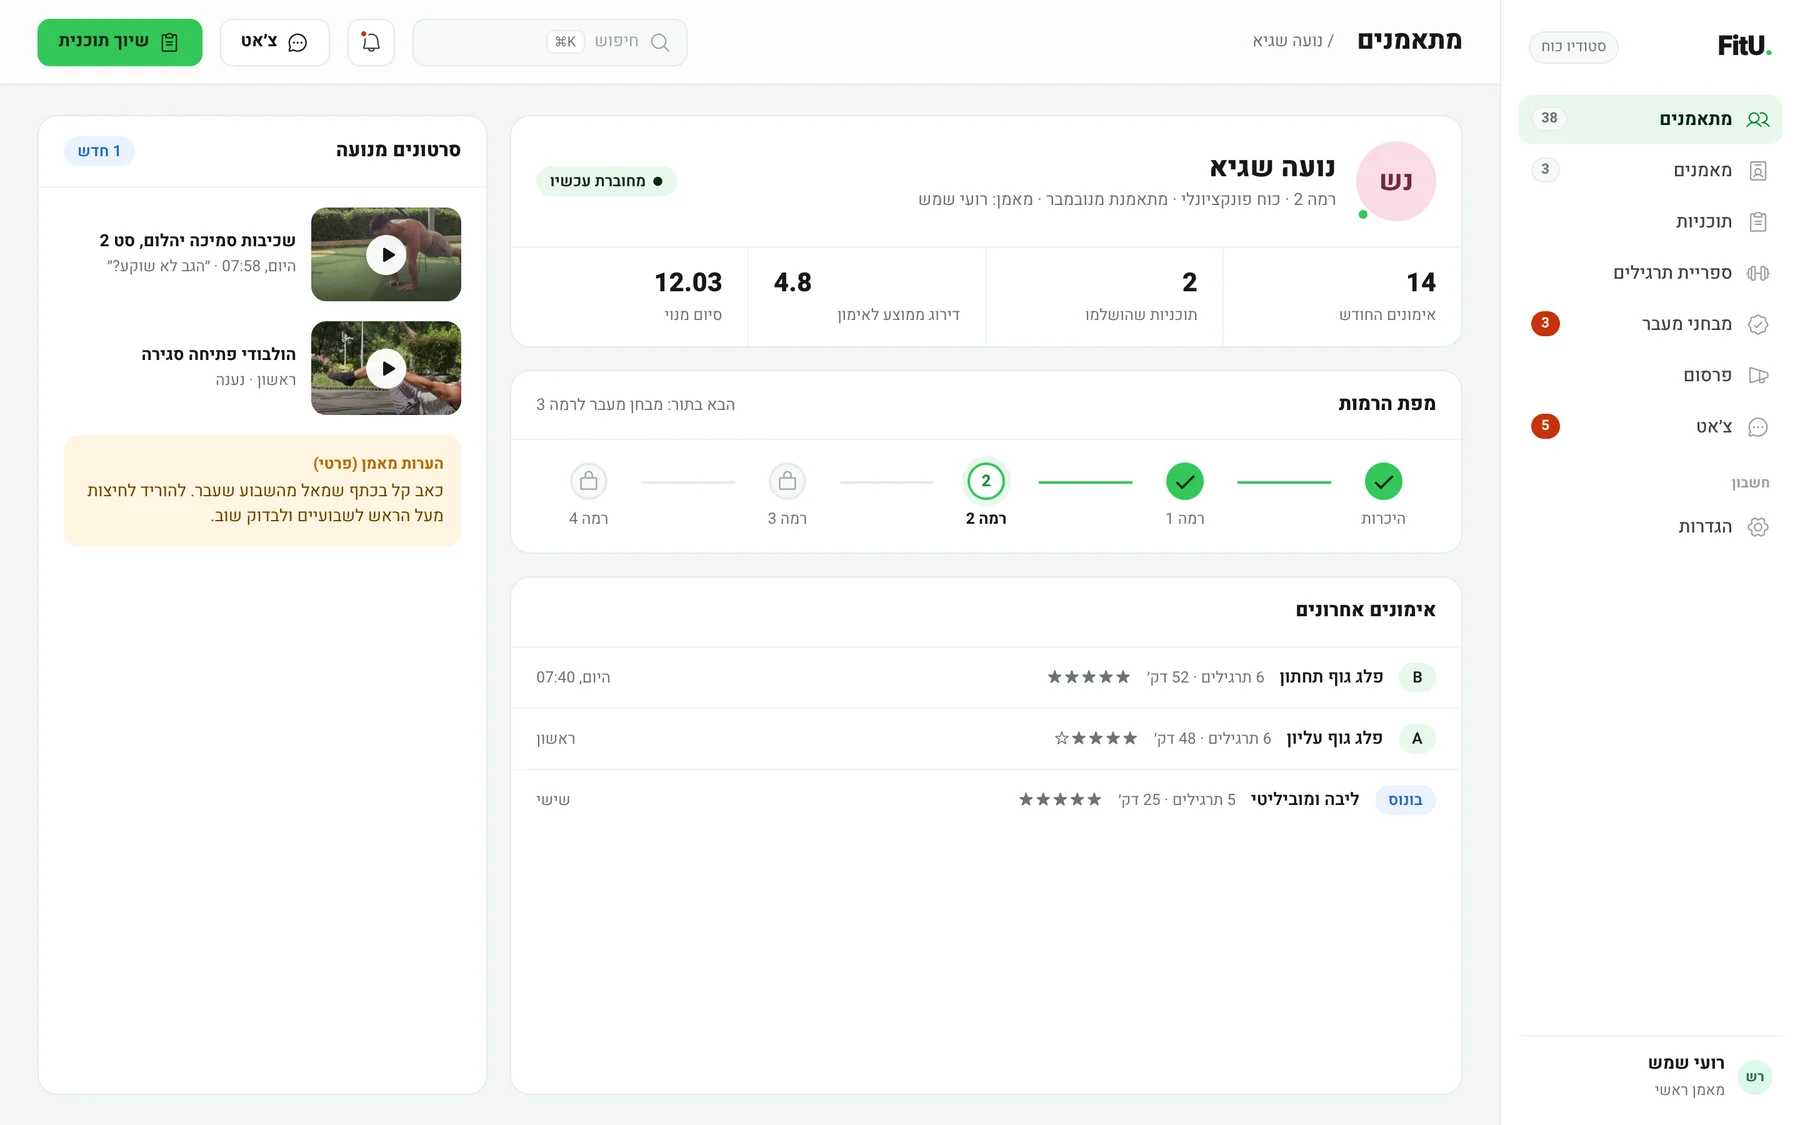Image resolution: width=1800 pixels, height=1125 pixels.
Task: Click the FitU logo
Action: 1744,46
